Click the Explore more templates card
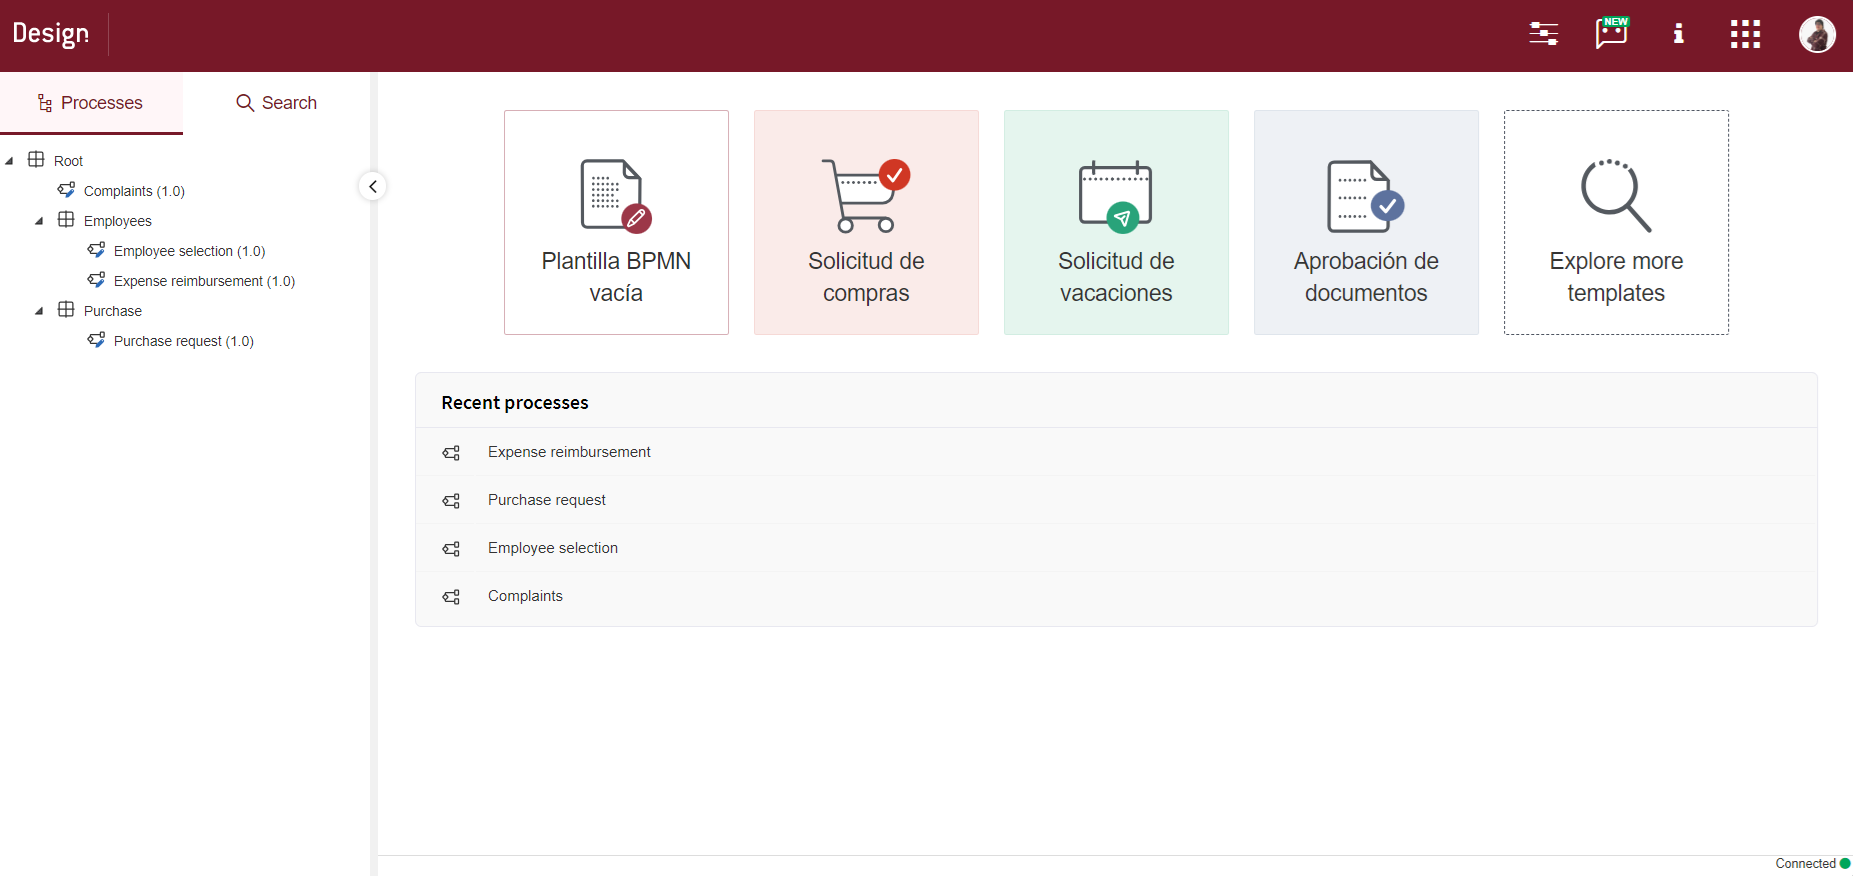Image resolution: width=1853 pixels, height=876 pixels. point(1616,222)
